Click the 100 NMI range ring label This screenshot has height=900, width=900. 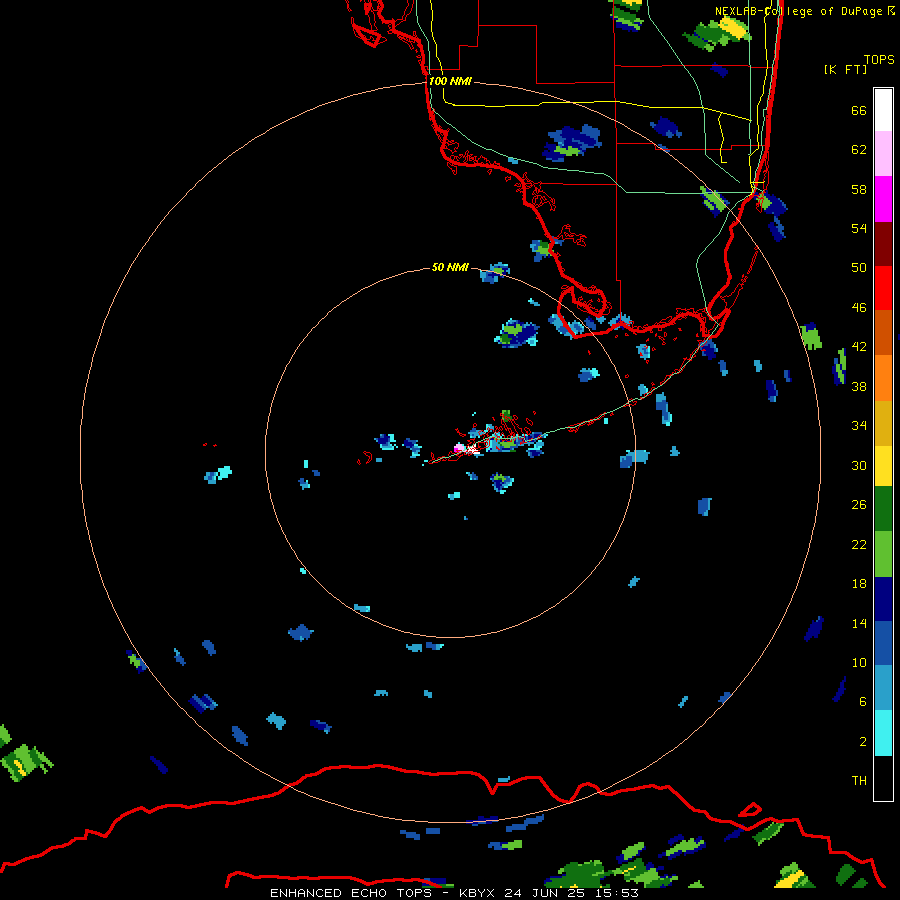pos(450,81)
